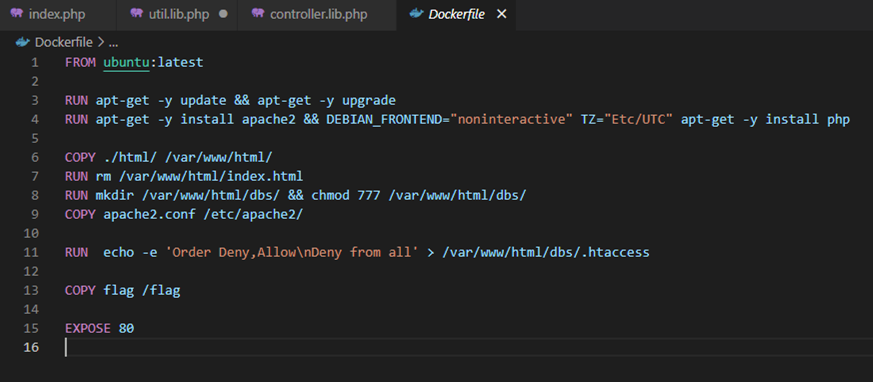
Task: Click the PHP icon on controller.lib.php tab
Action: [x=257, y=13]
